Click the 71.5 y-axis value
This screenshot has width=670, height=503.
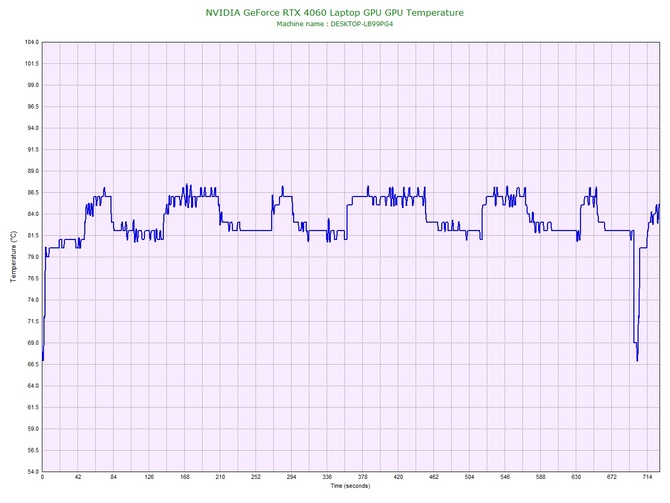coord(32,321)
